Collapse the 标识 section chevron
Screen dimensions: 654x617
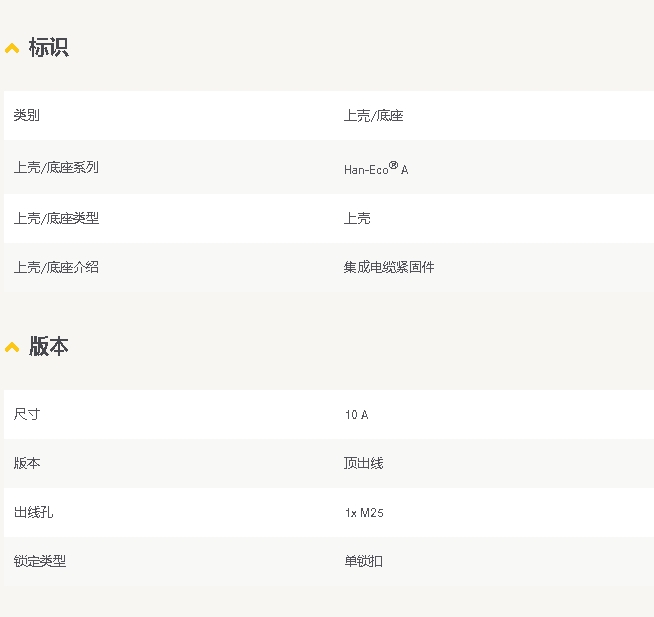pos(12,48)
